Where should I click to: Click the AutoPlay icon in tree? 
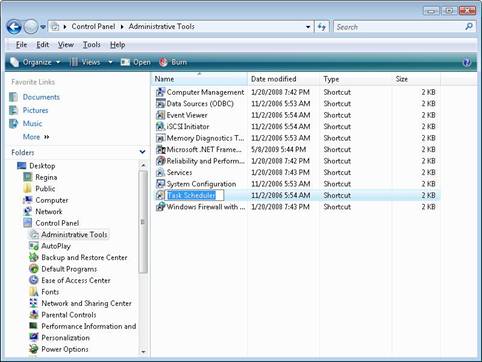pos(34,246)
